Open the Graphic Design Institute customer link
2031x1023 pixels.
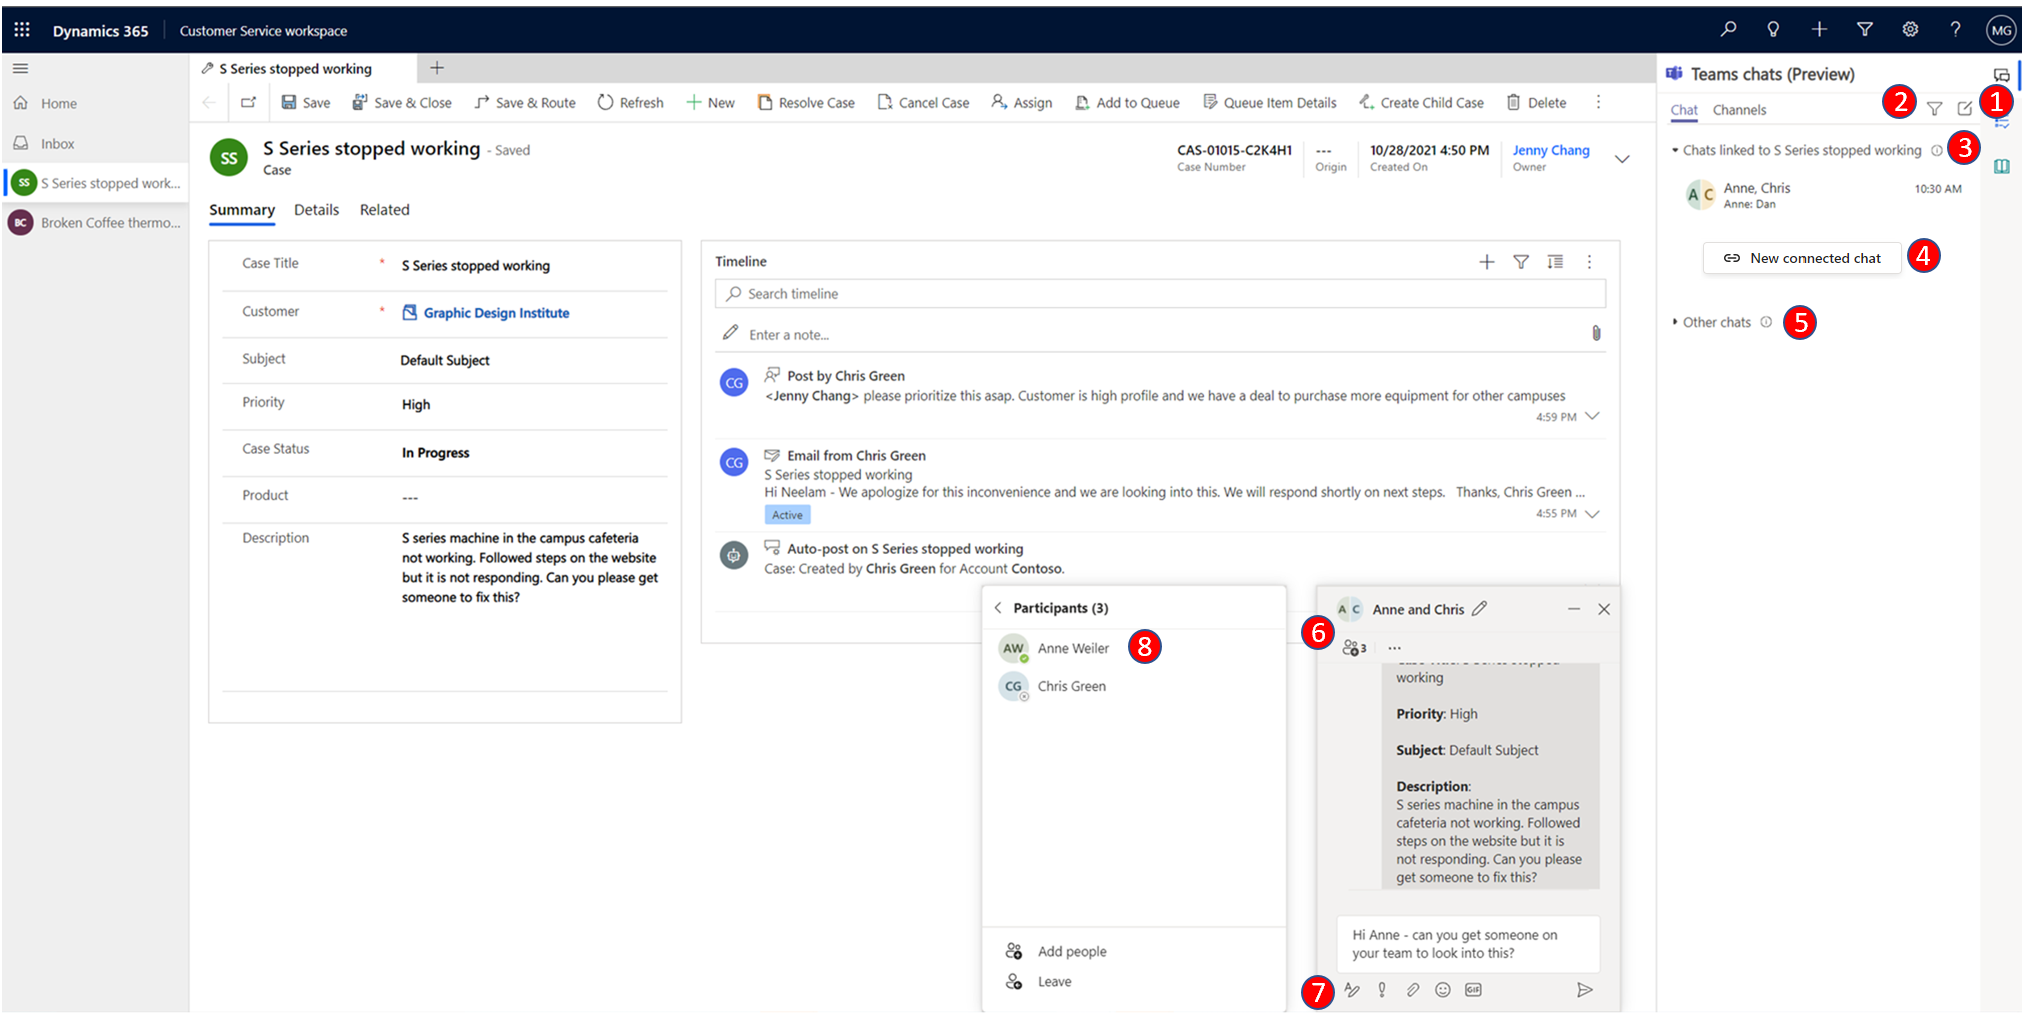(496, 312)
